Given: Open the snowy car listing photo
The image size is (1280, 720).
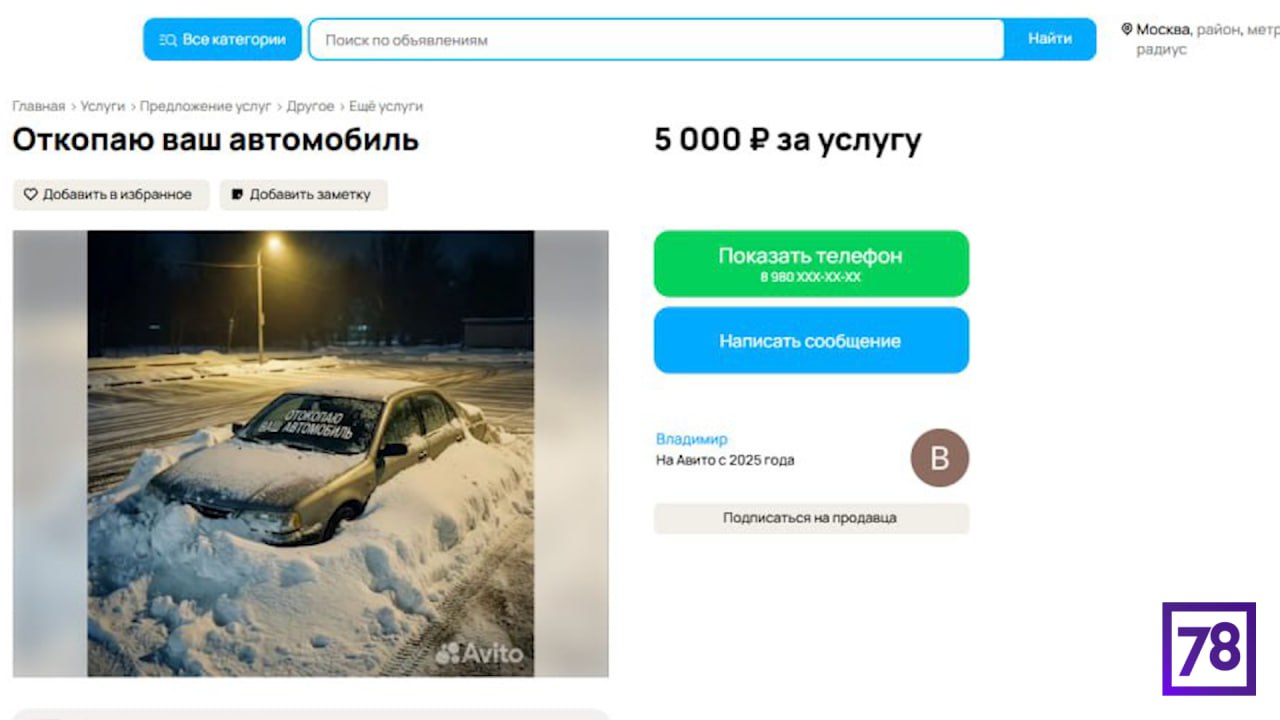Looking at the screenshot, I should coord(310,453).
